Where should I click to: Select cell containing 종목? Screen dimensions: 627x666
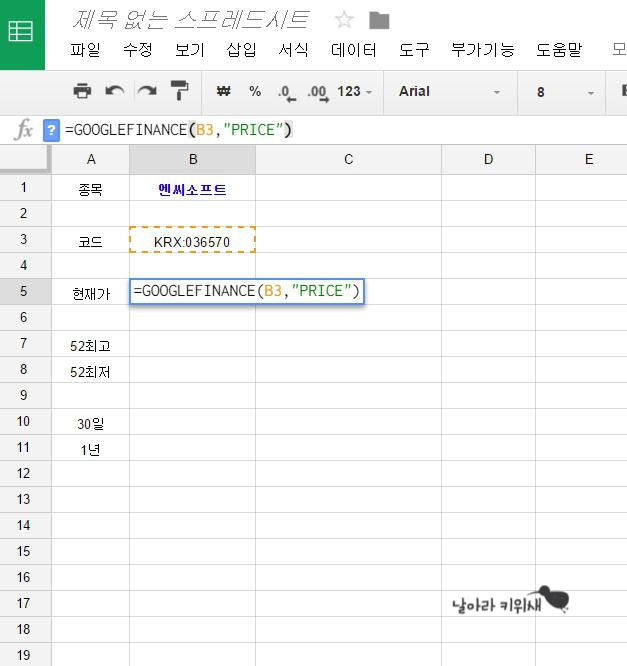[x=90, y=188]
